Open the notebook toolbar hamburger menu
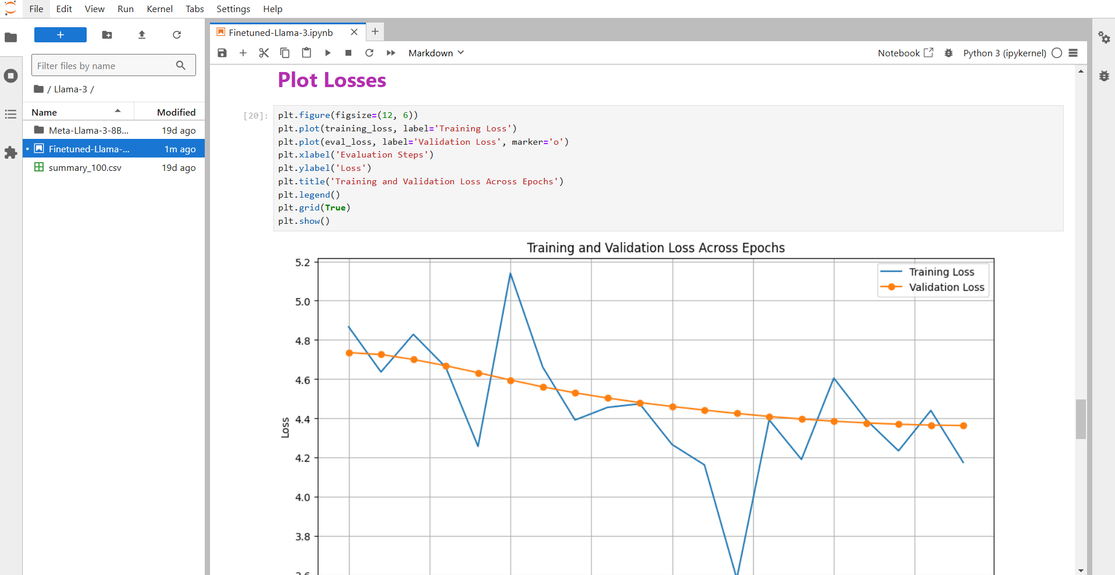Screen dimensions: 1115x575 [1073, 53]
